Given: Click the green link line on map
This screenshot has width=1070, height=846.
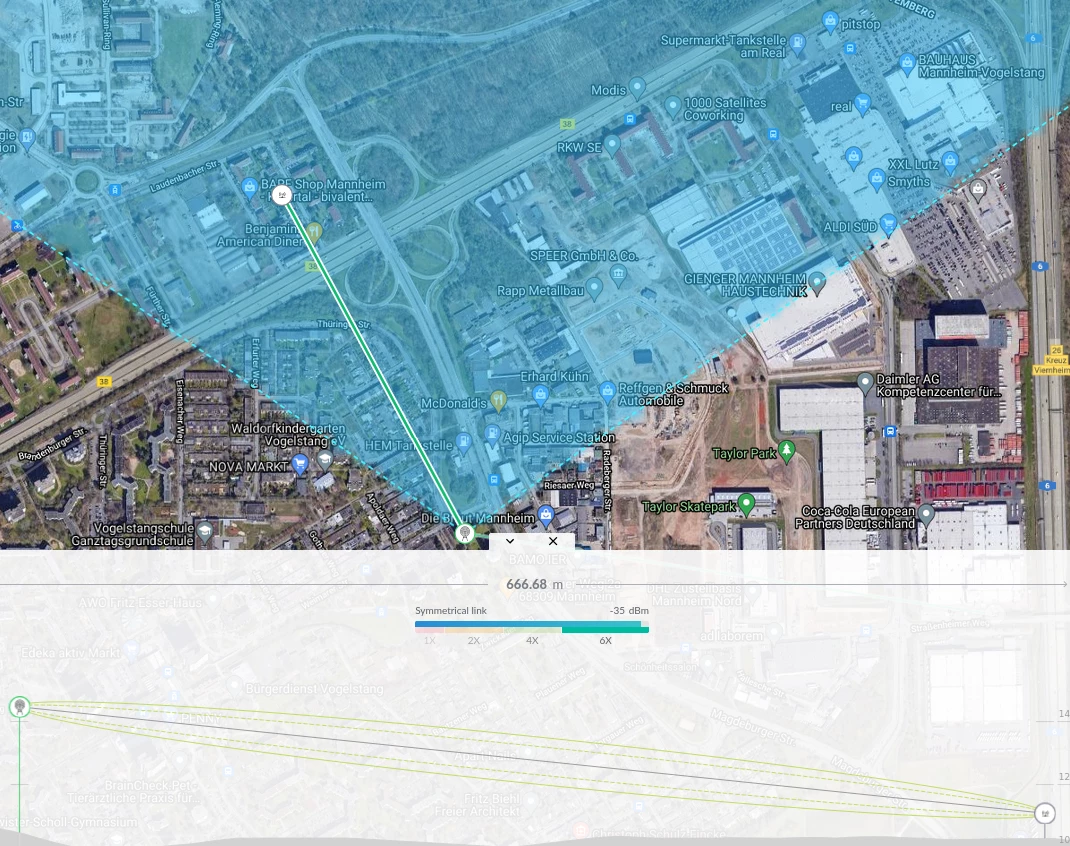Looking at the screenshot, I should pos(373,365).
